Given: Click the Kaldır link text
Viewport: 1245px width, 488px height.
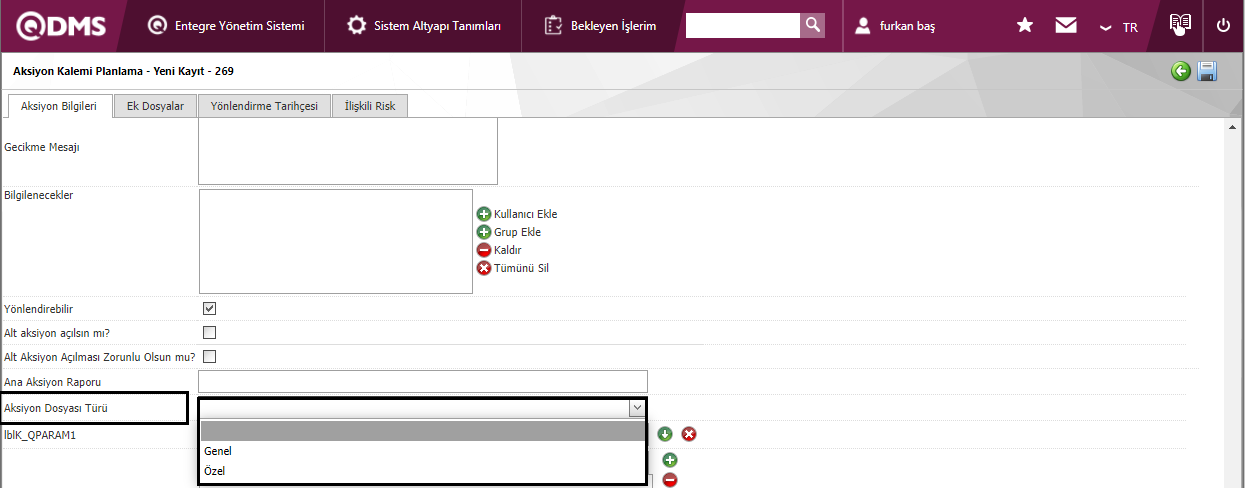Looking at the screenshot, I should tap(508, 250).
